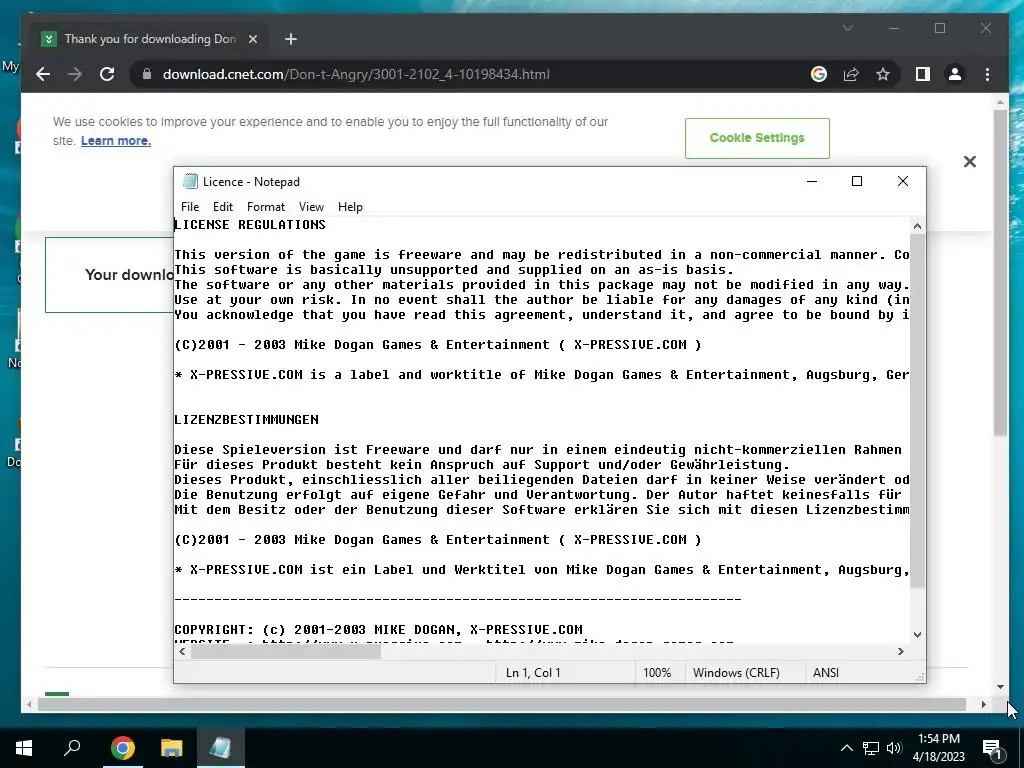Screen dimensions: 1024x768
Task: Minimize the Licence Notepad window
Action: (812, 181)
